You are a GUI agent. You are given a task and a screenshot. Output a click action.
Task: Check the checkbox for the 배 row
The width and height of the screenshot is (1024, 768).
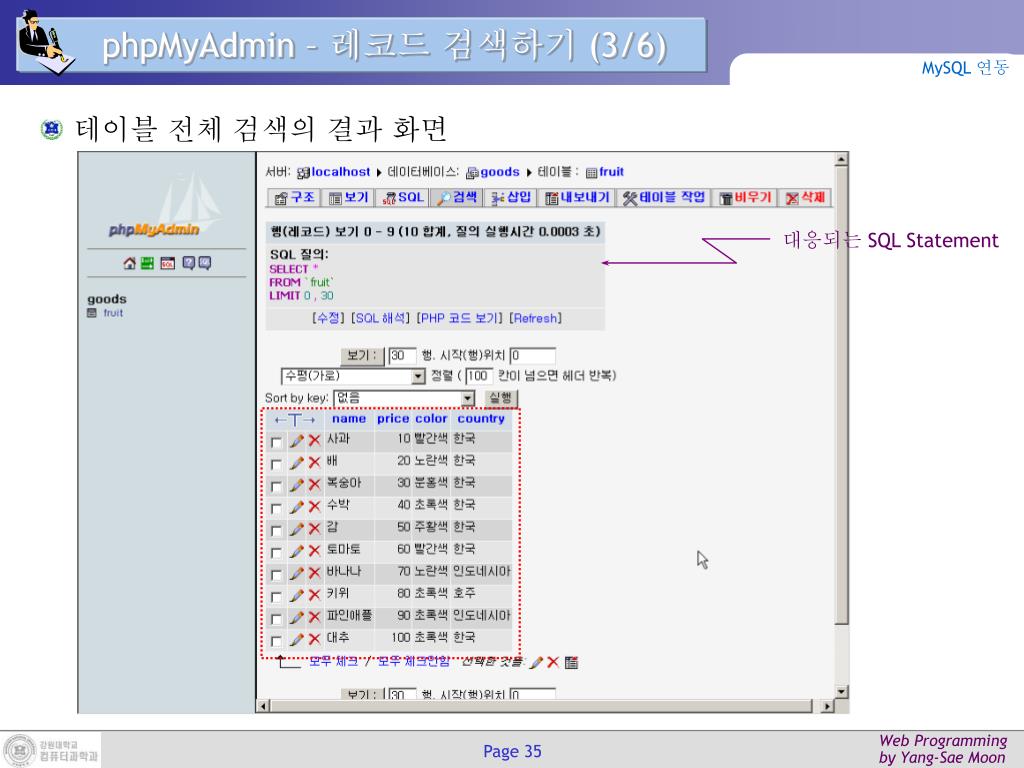click(x=276, y=465)
